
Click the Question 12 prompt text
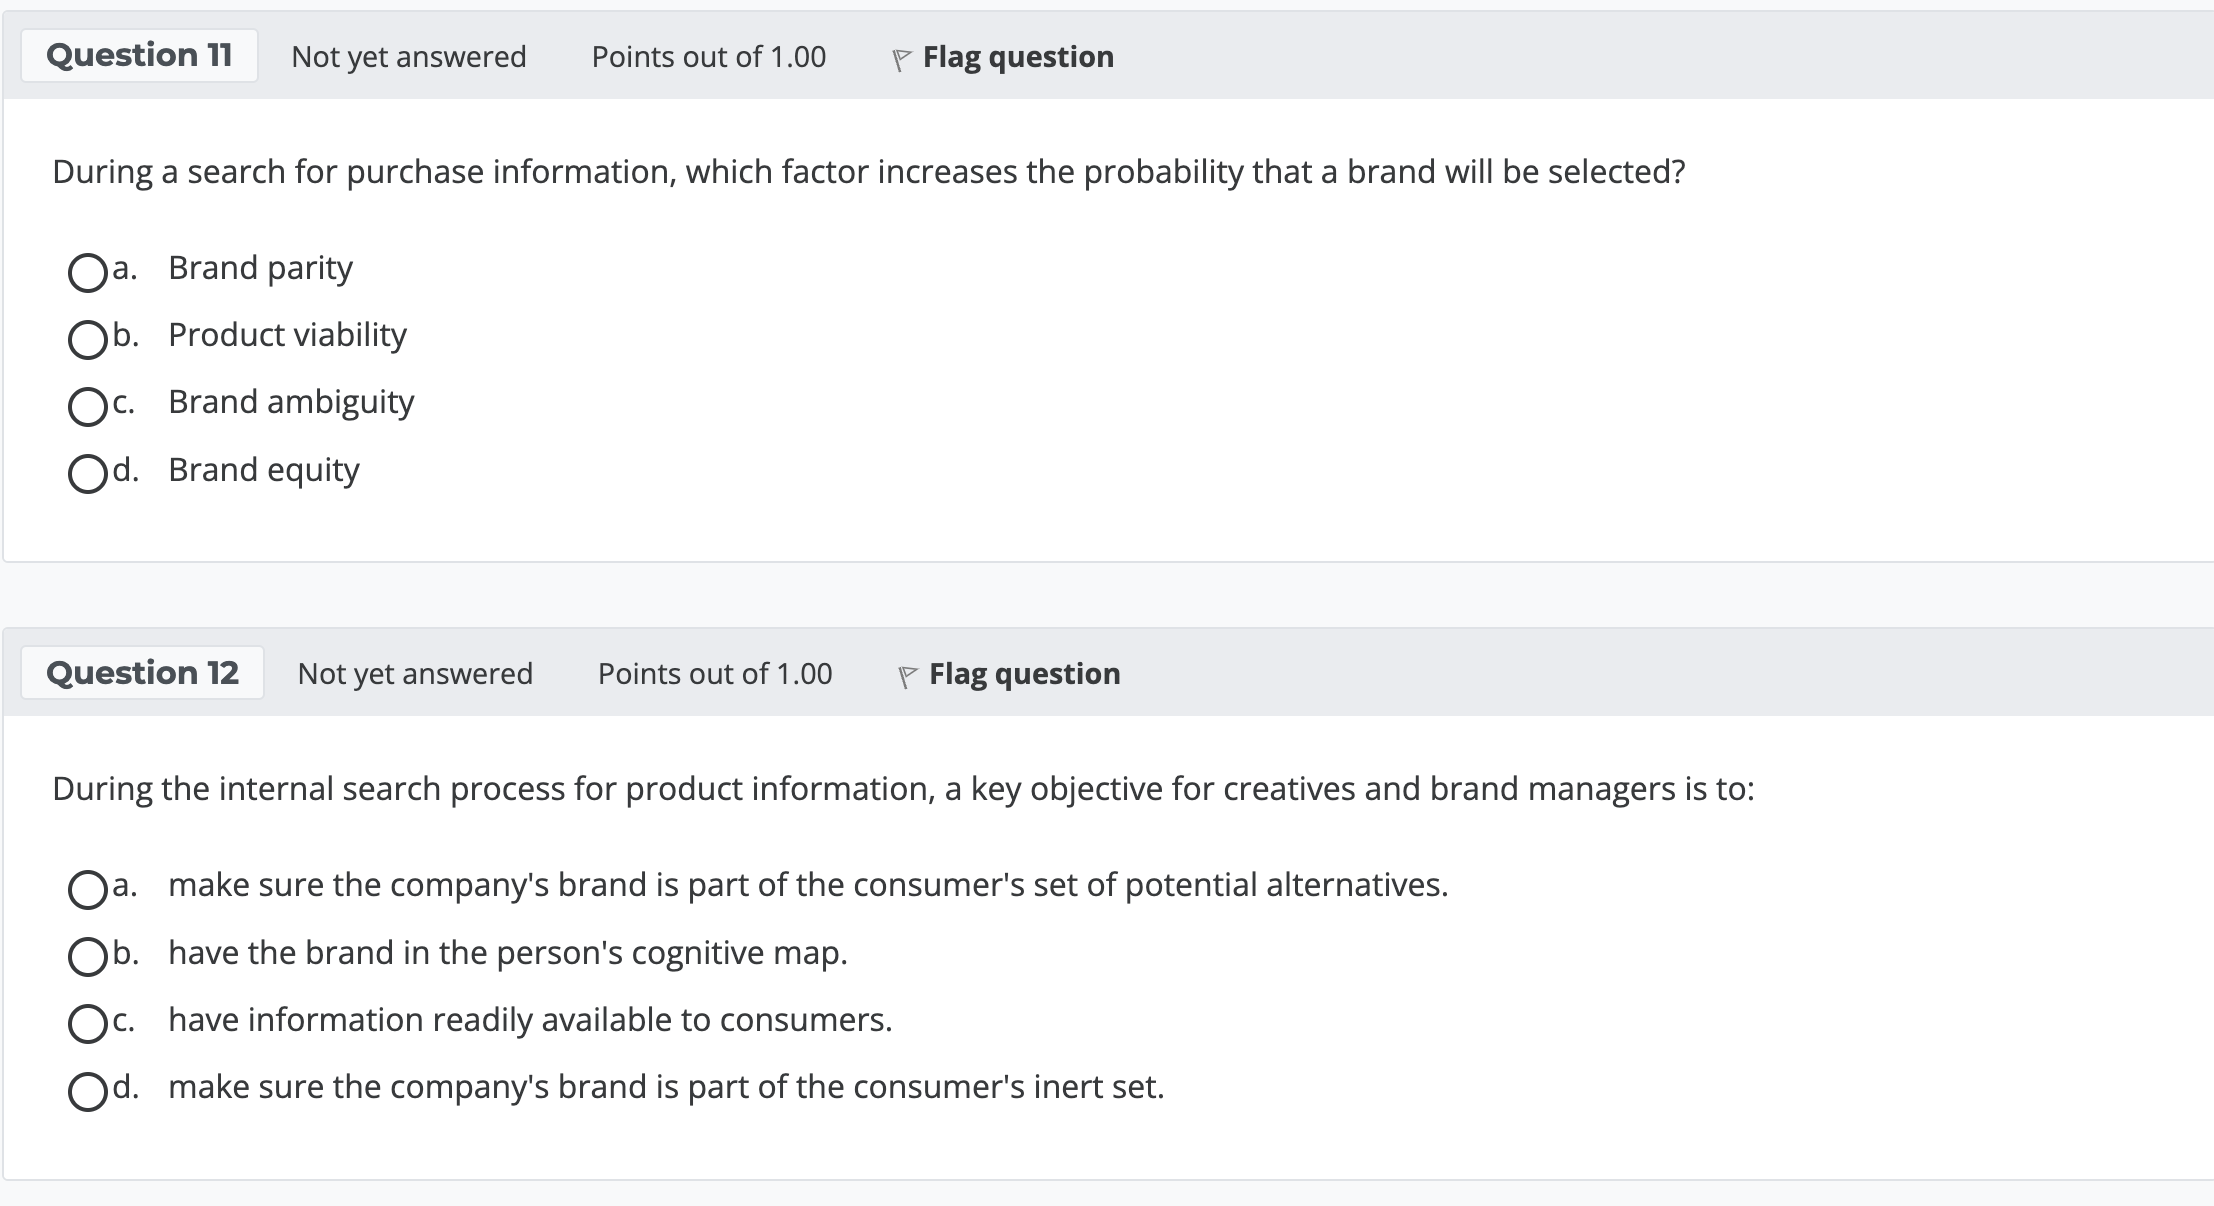900,788
